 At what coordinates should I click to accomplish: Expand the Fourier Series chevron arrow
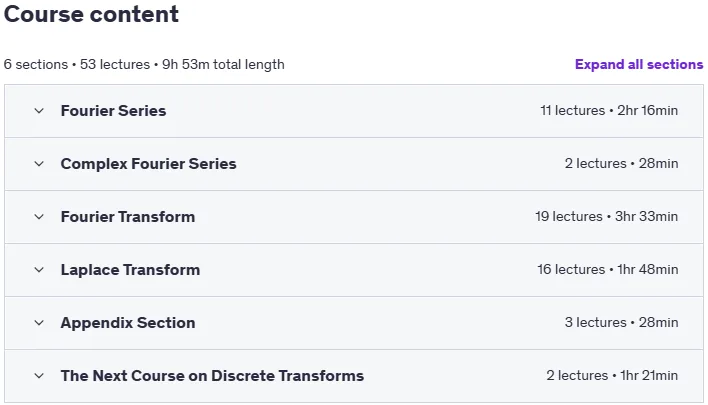click(x=39, y=111)
